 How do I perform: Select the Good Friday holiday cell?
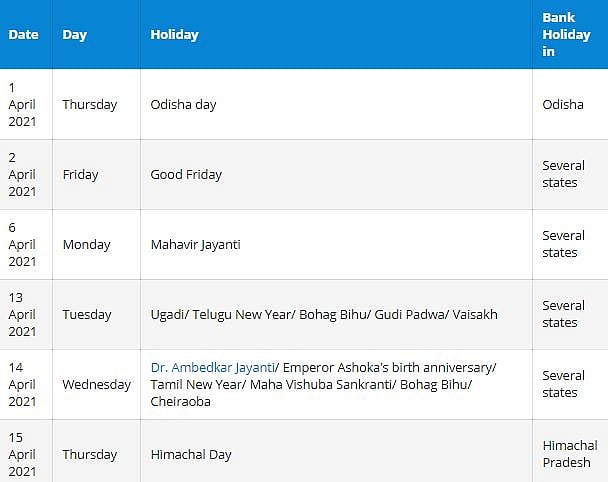[186, 175]
